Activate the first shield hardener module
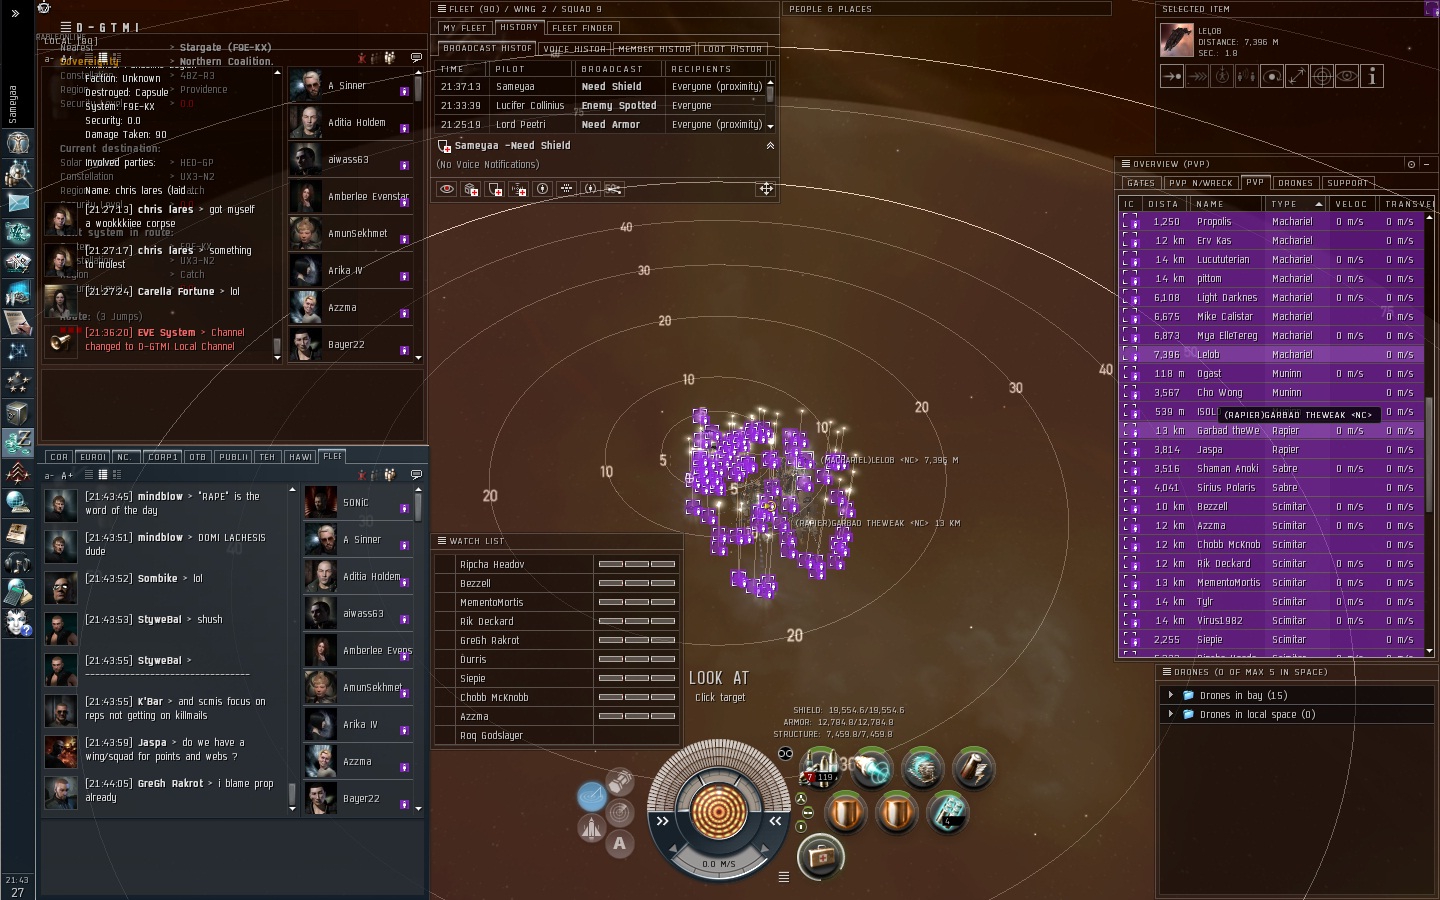The width and height of the screenshot is (1440, 900). coord(845,812)
